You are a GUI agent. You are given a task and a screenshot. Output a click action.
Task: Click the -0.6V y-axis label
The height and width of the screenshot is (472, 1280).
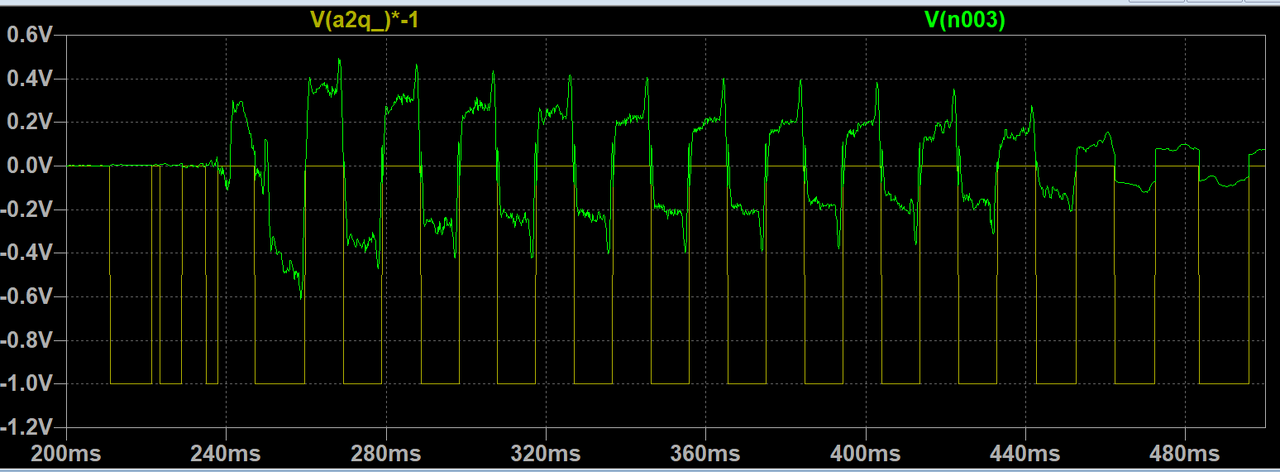[x=32, y=297]
